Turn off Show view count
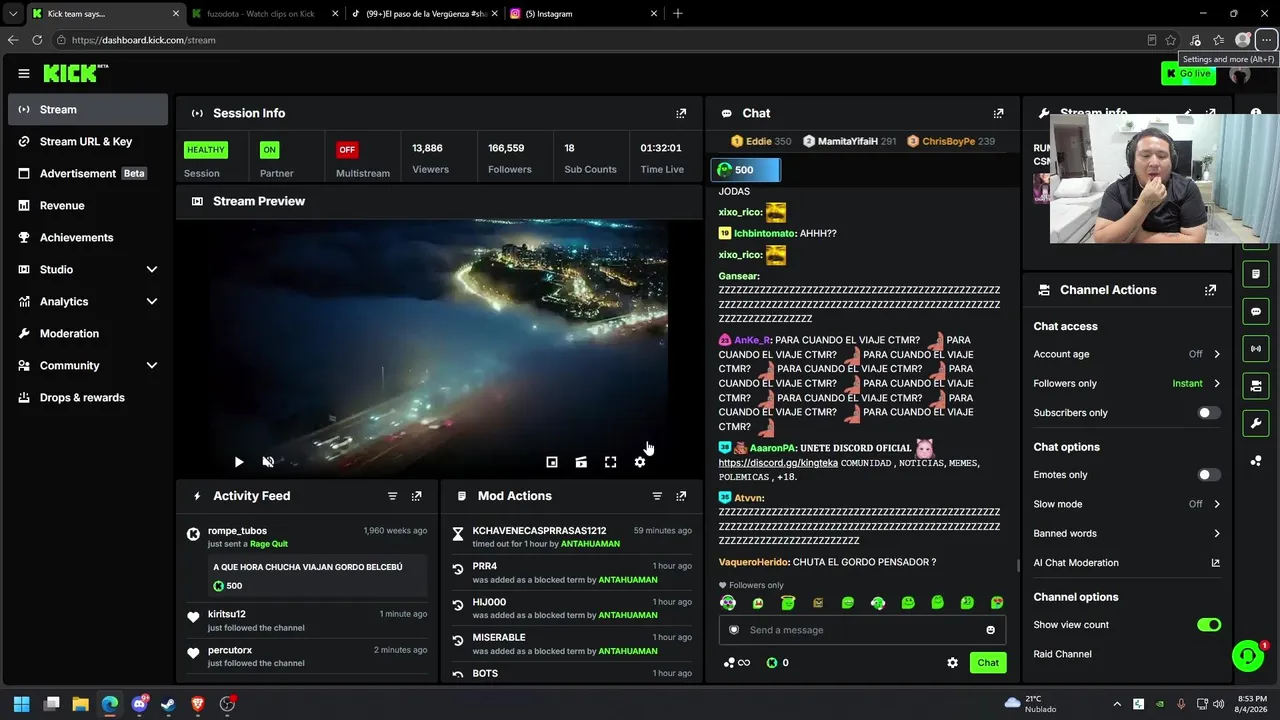 [1209, 625]
